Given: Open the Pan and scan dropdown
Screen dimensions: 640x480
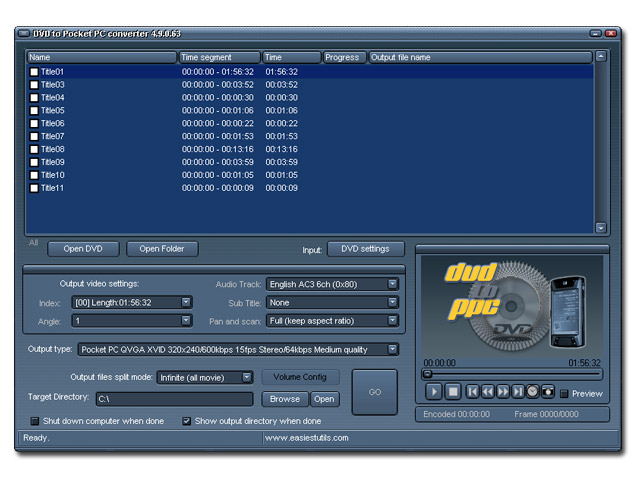Looking at the screenshot, I should pos(392,321).
